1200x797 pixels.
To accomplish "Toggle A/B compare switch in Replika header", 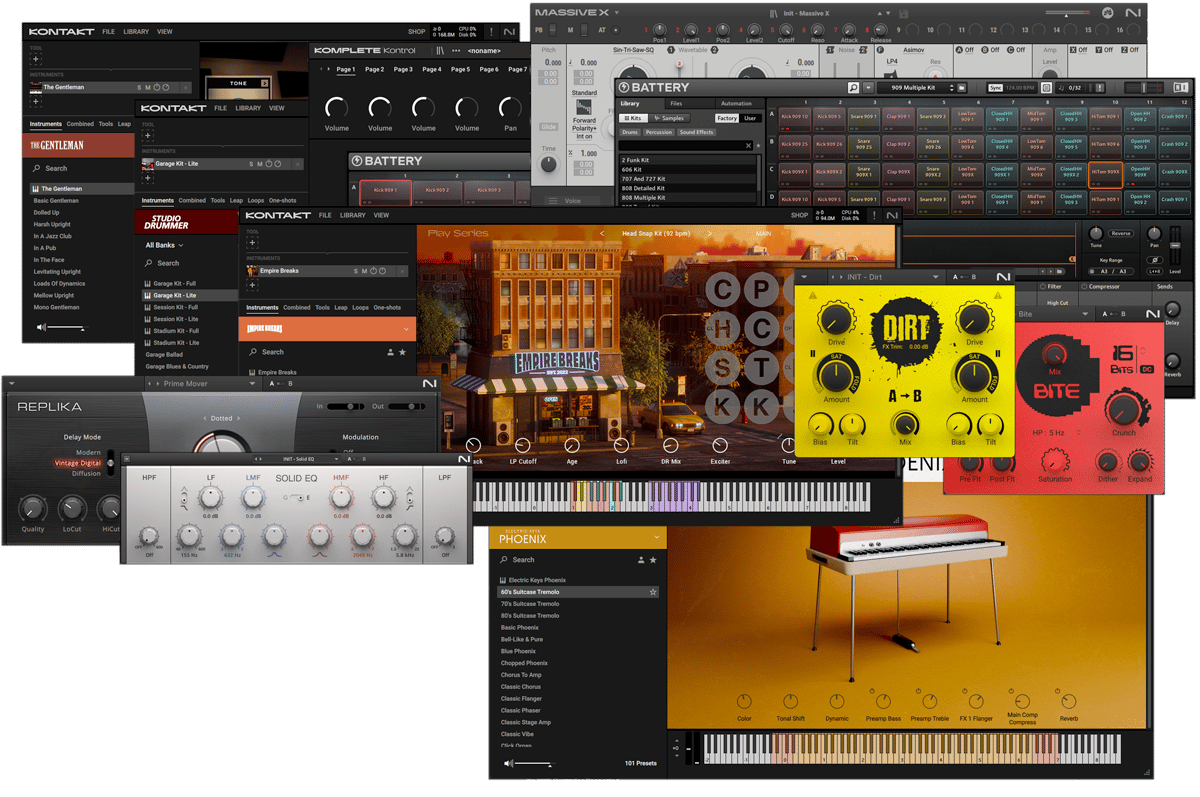I will point(283,384).
